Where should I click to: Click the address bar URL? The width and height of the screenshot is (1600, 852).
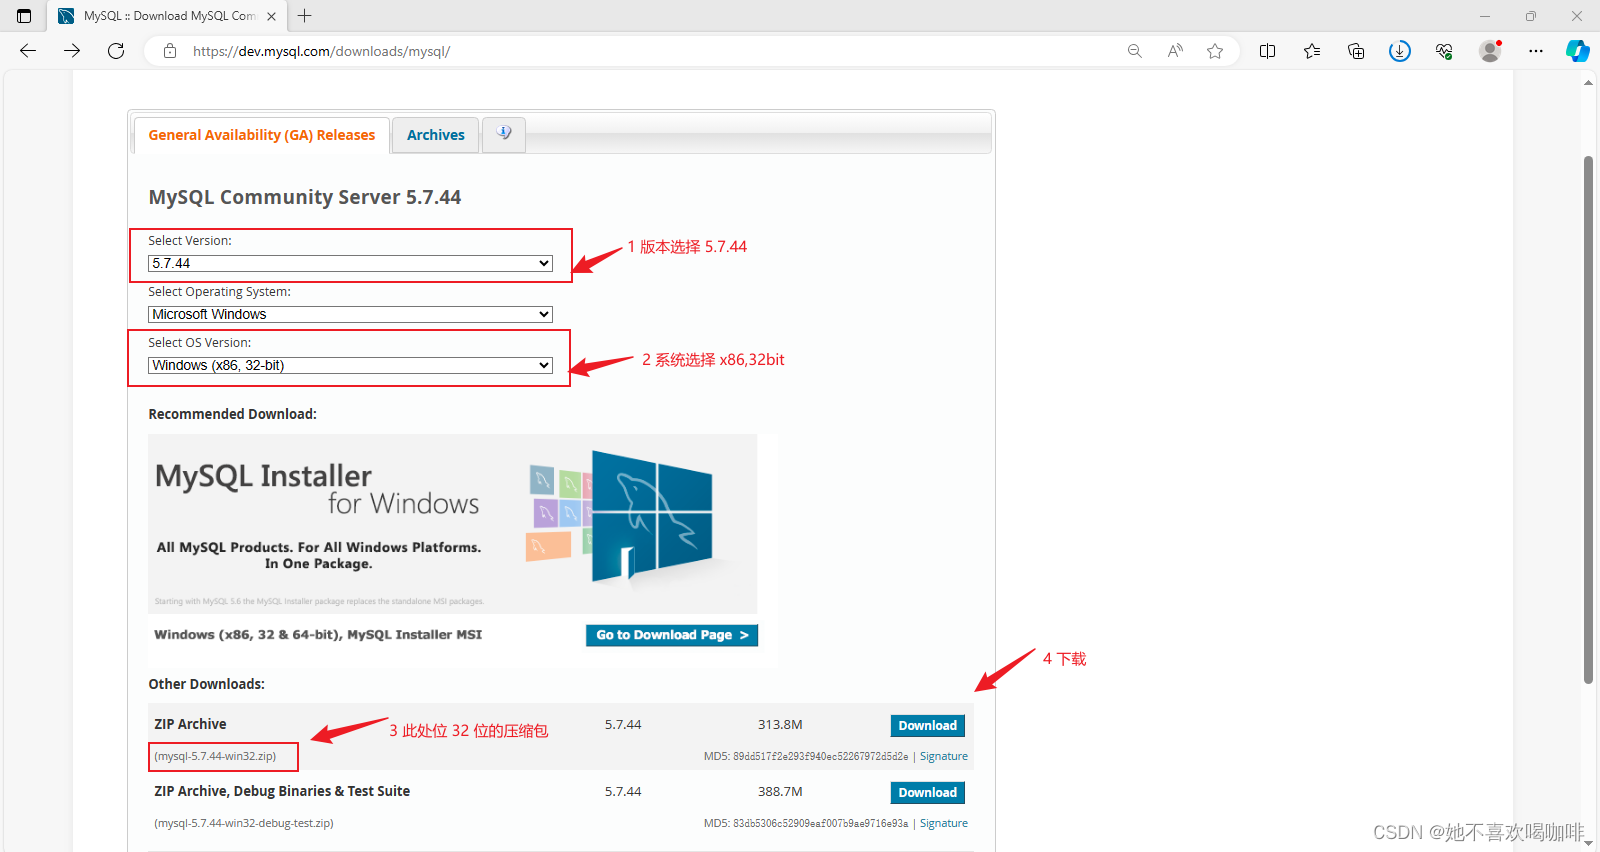pos(321,51)
